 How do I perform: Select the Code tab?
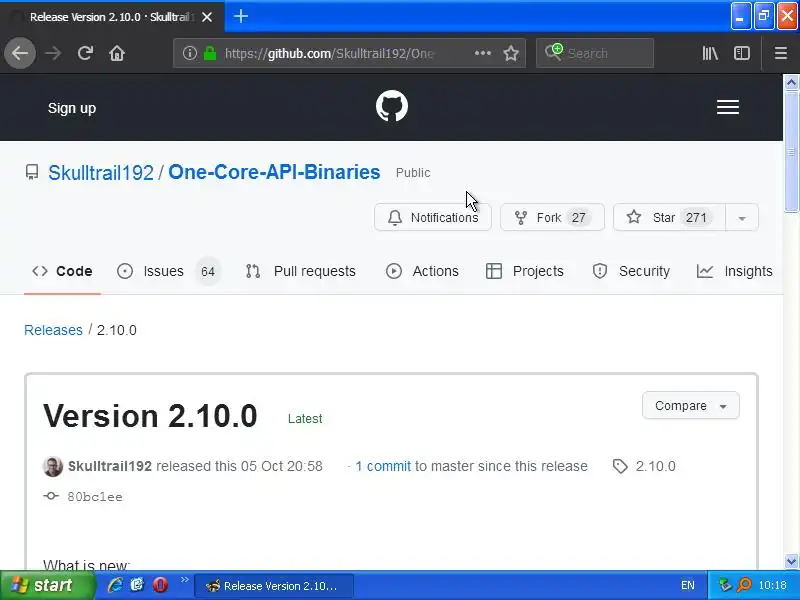point(62,271)
